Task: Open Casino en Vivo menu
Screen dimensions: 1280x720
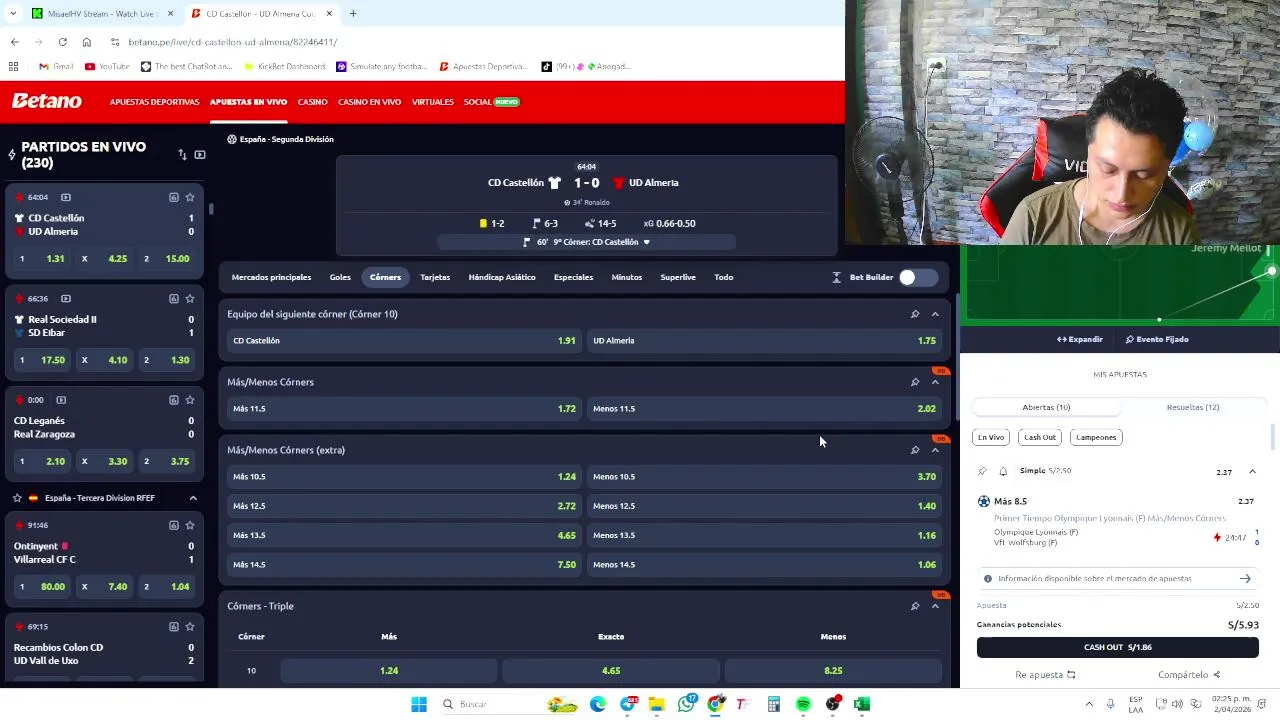Action: 369,102
